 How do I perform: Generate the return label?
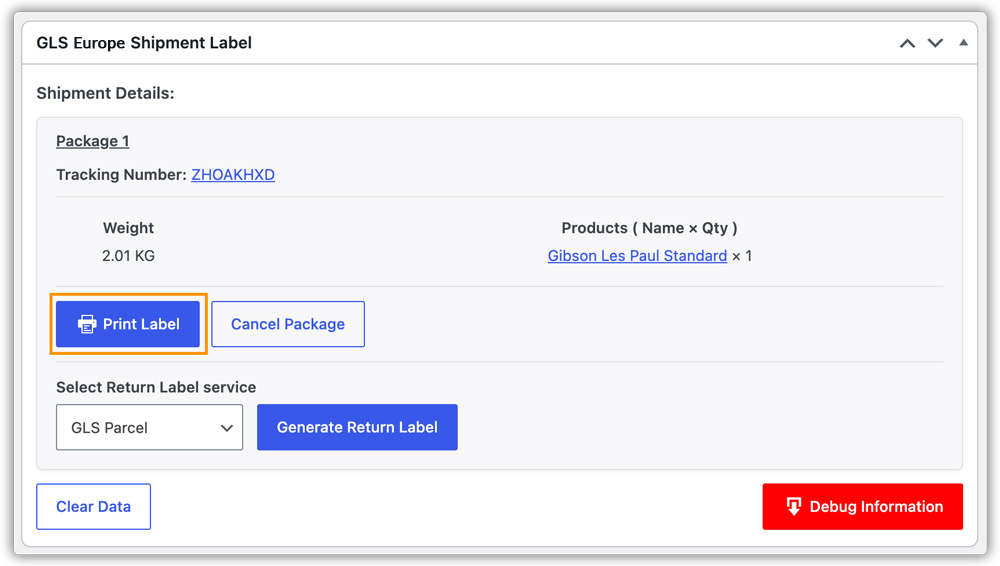click(357, 428)
